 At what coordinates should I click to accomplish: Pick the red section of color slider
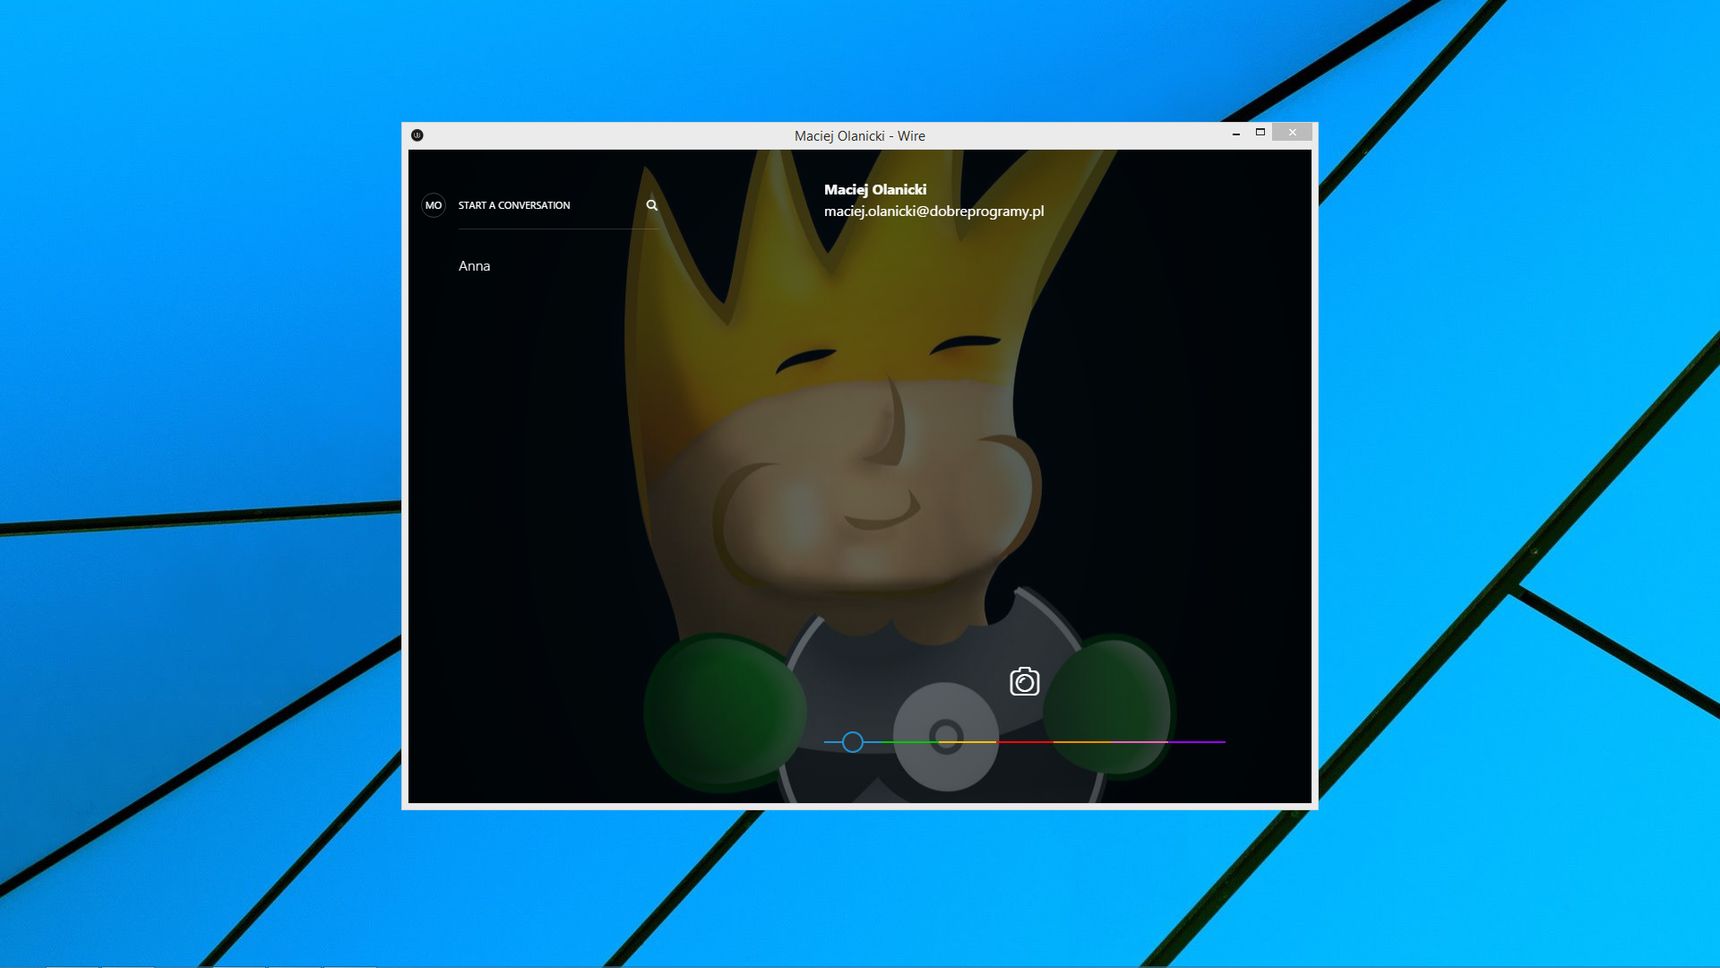click(x=1025, y=742)
